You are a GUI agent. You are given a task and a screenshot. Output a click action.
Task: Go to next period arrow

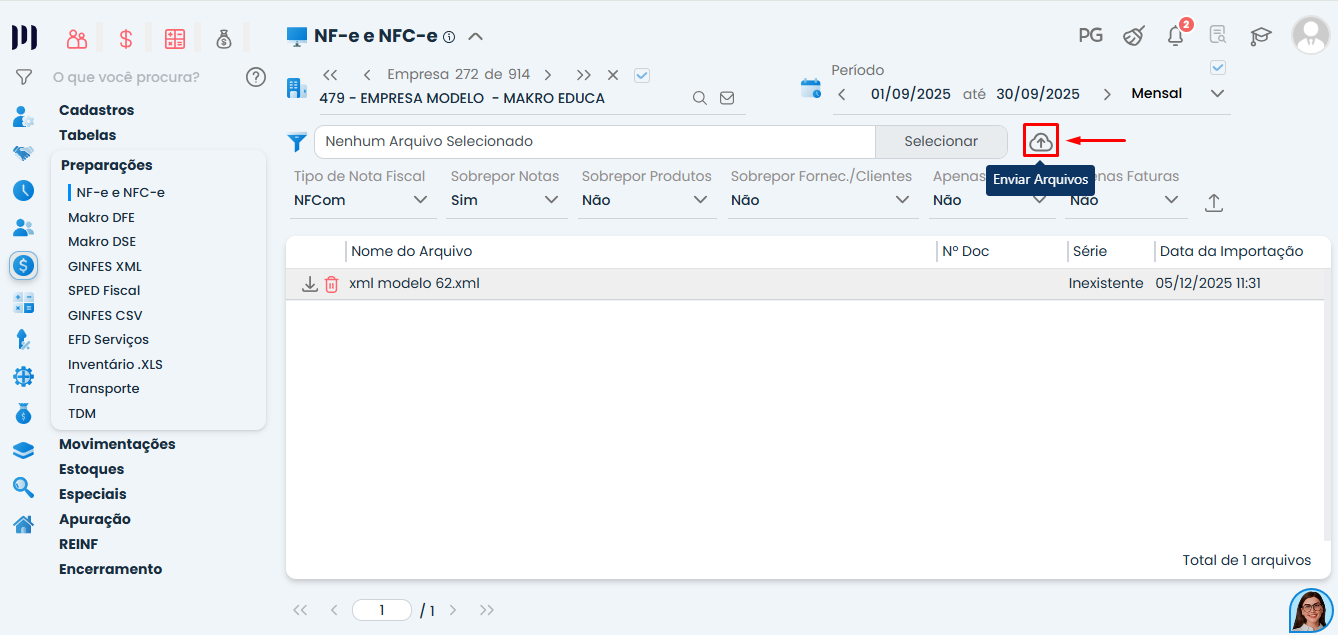click(x=1107, y=94)
